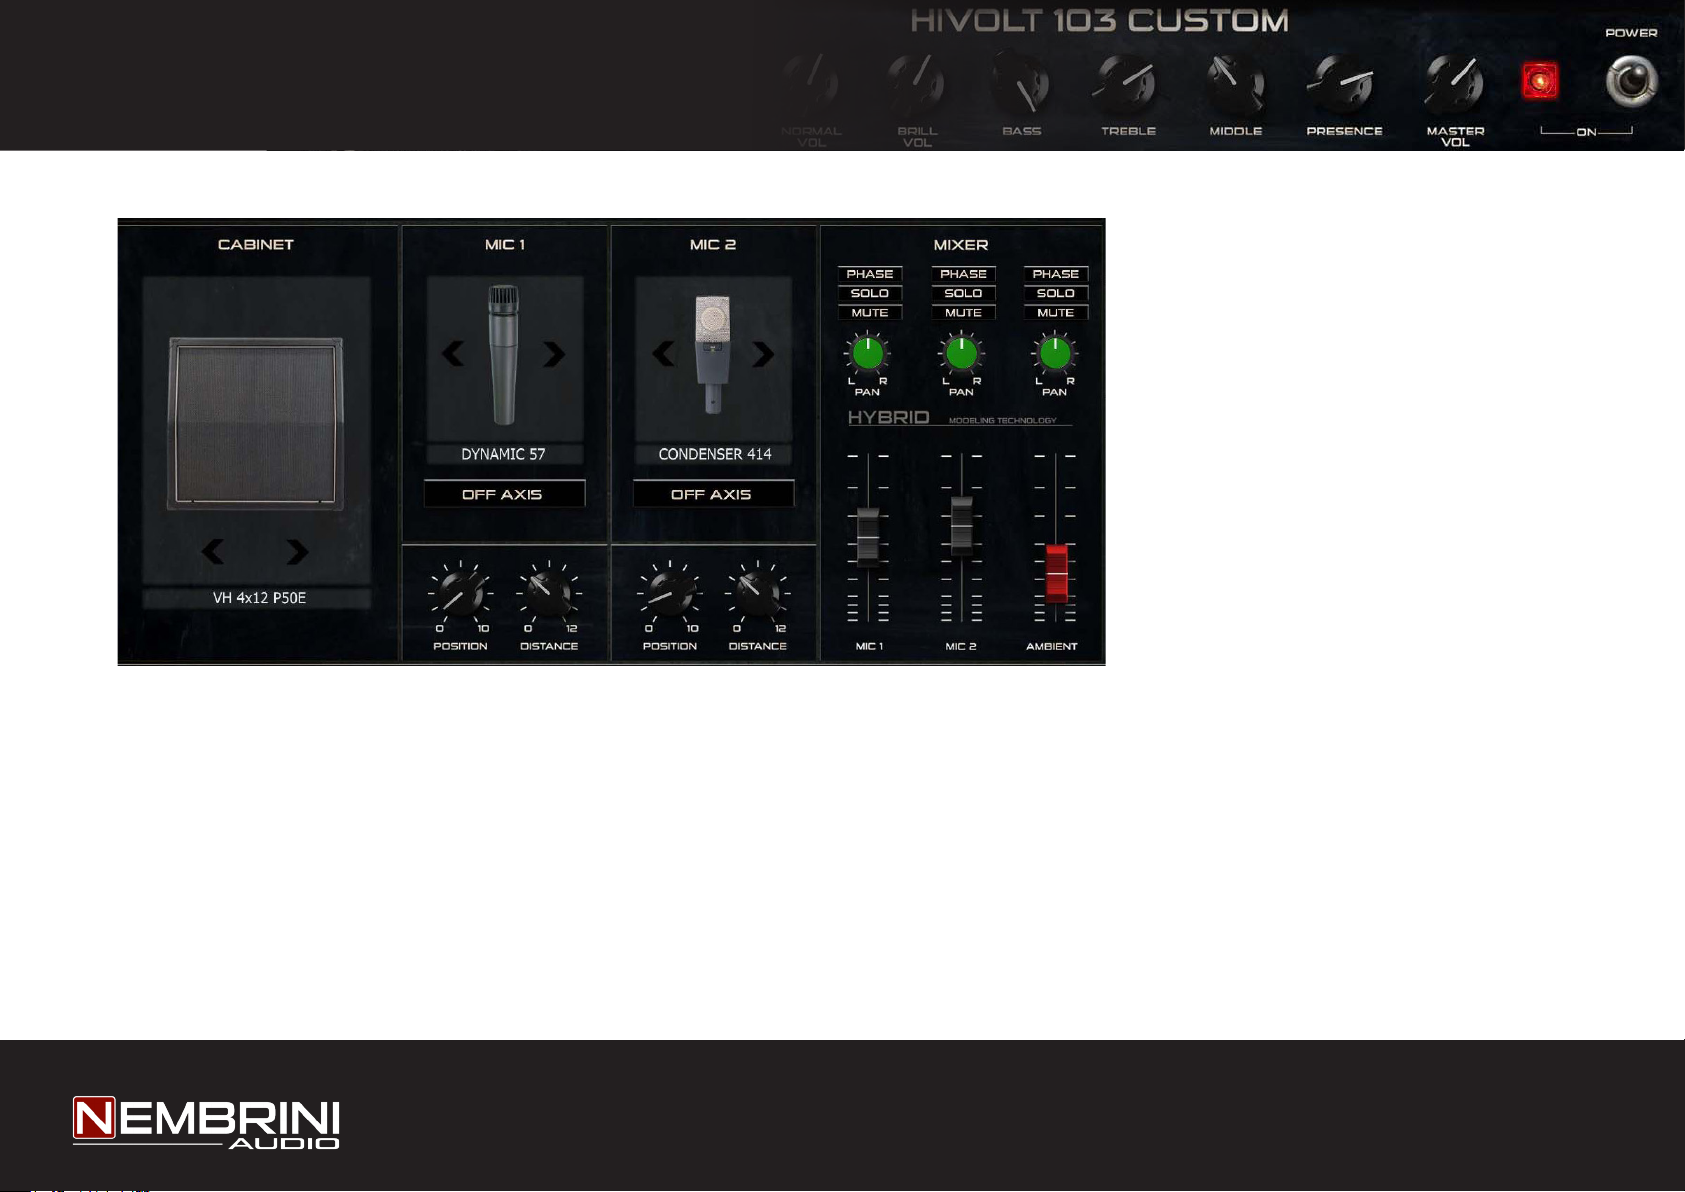Click the Dynamic 57 microphone image

point(504,355)
